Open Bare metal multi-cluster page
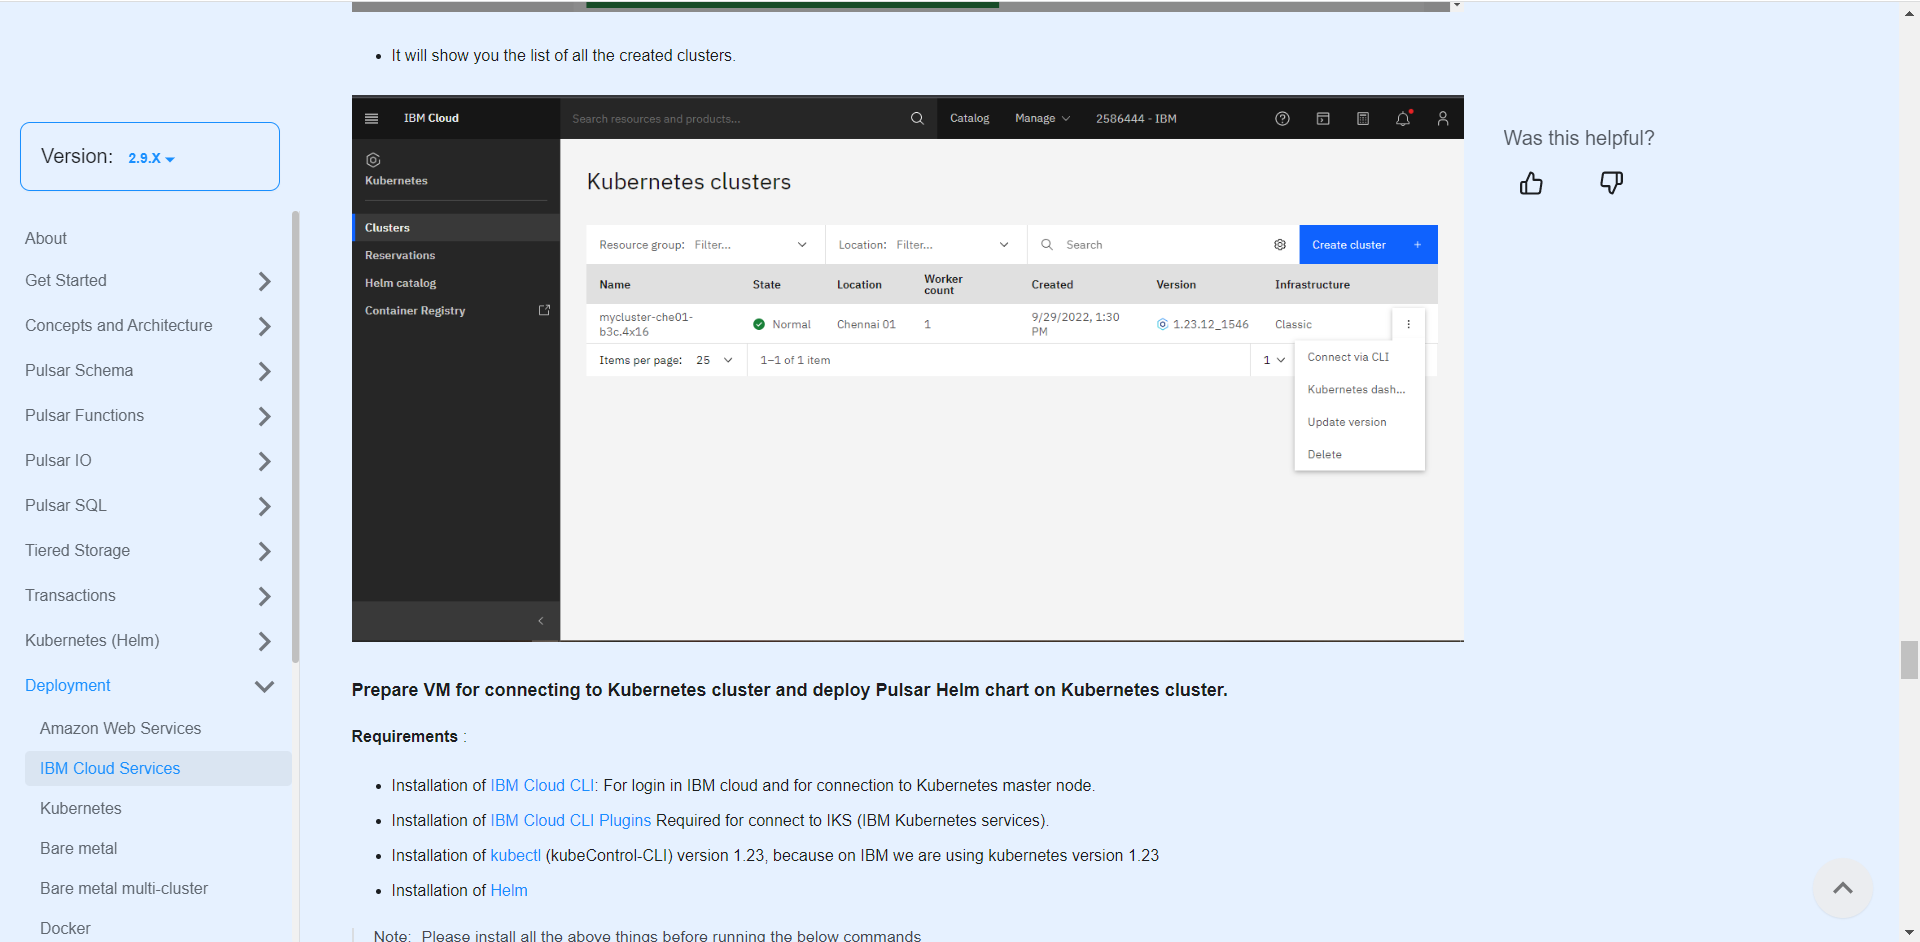1920x942 pixels. [x=124, y=888]
